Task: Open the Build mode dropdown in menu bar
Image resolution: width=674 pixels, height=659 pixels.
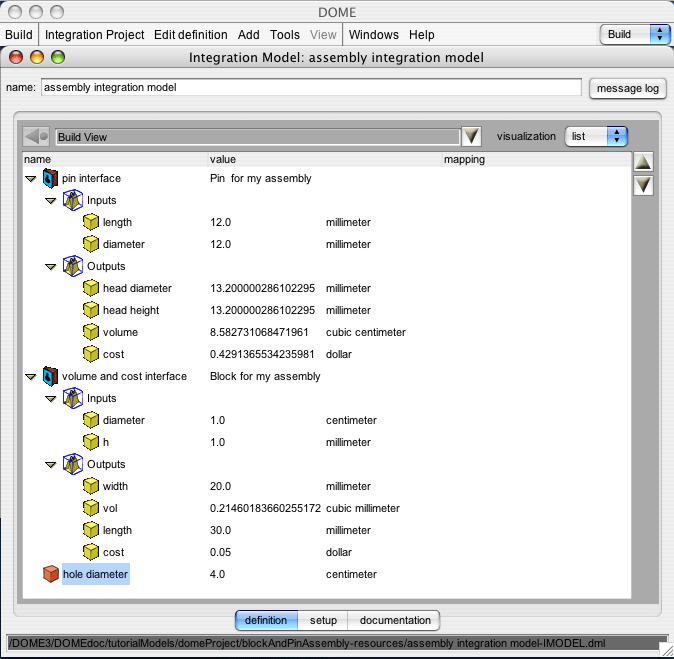Action: pos(635,34)
